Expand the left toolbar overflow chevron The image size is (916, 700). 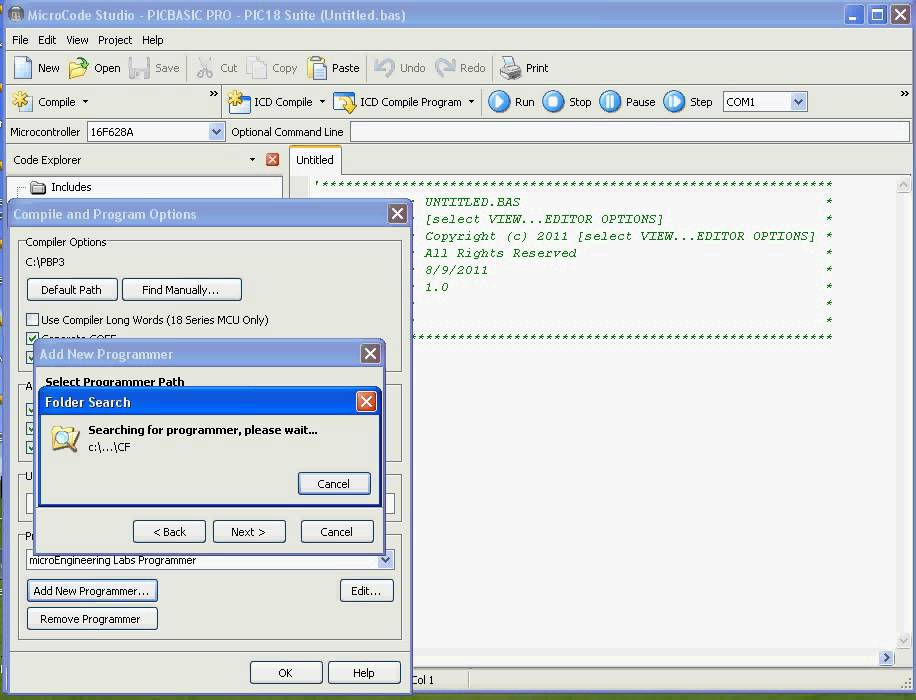point(213,93)
